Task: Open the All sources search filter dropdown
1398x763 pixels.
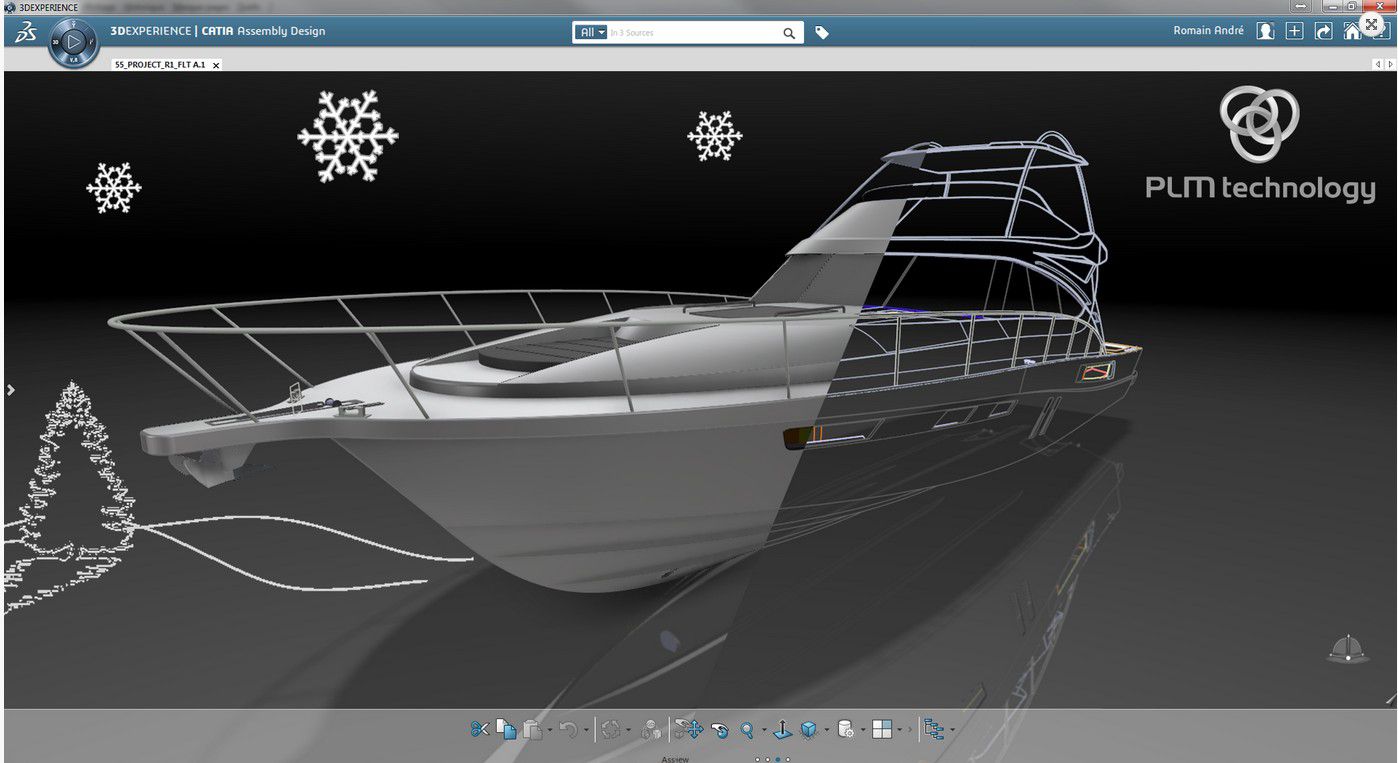Action: point(592,33)
